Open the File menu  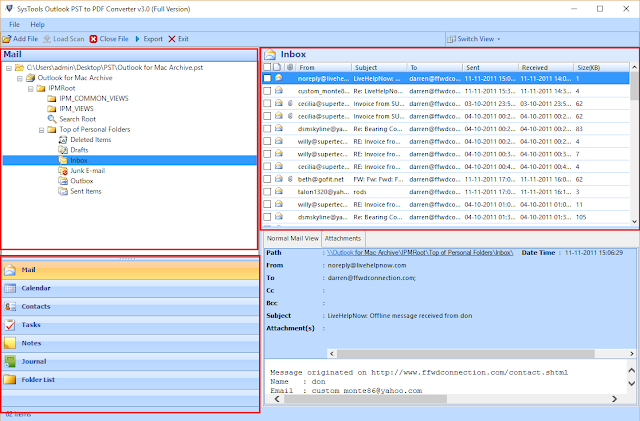pyautogui.click(x=14, y=25)
